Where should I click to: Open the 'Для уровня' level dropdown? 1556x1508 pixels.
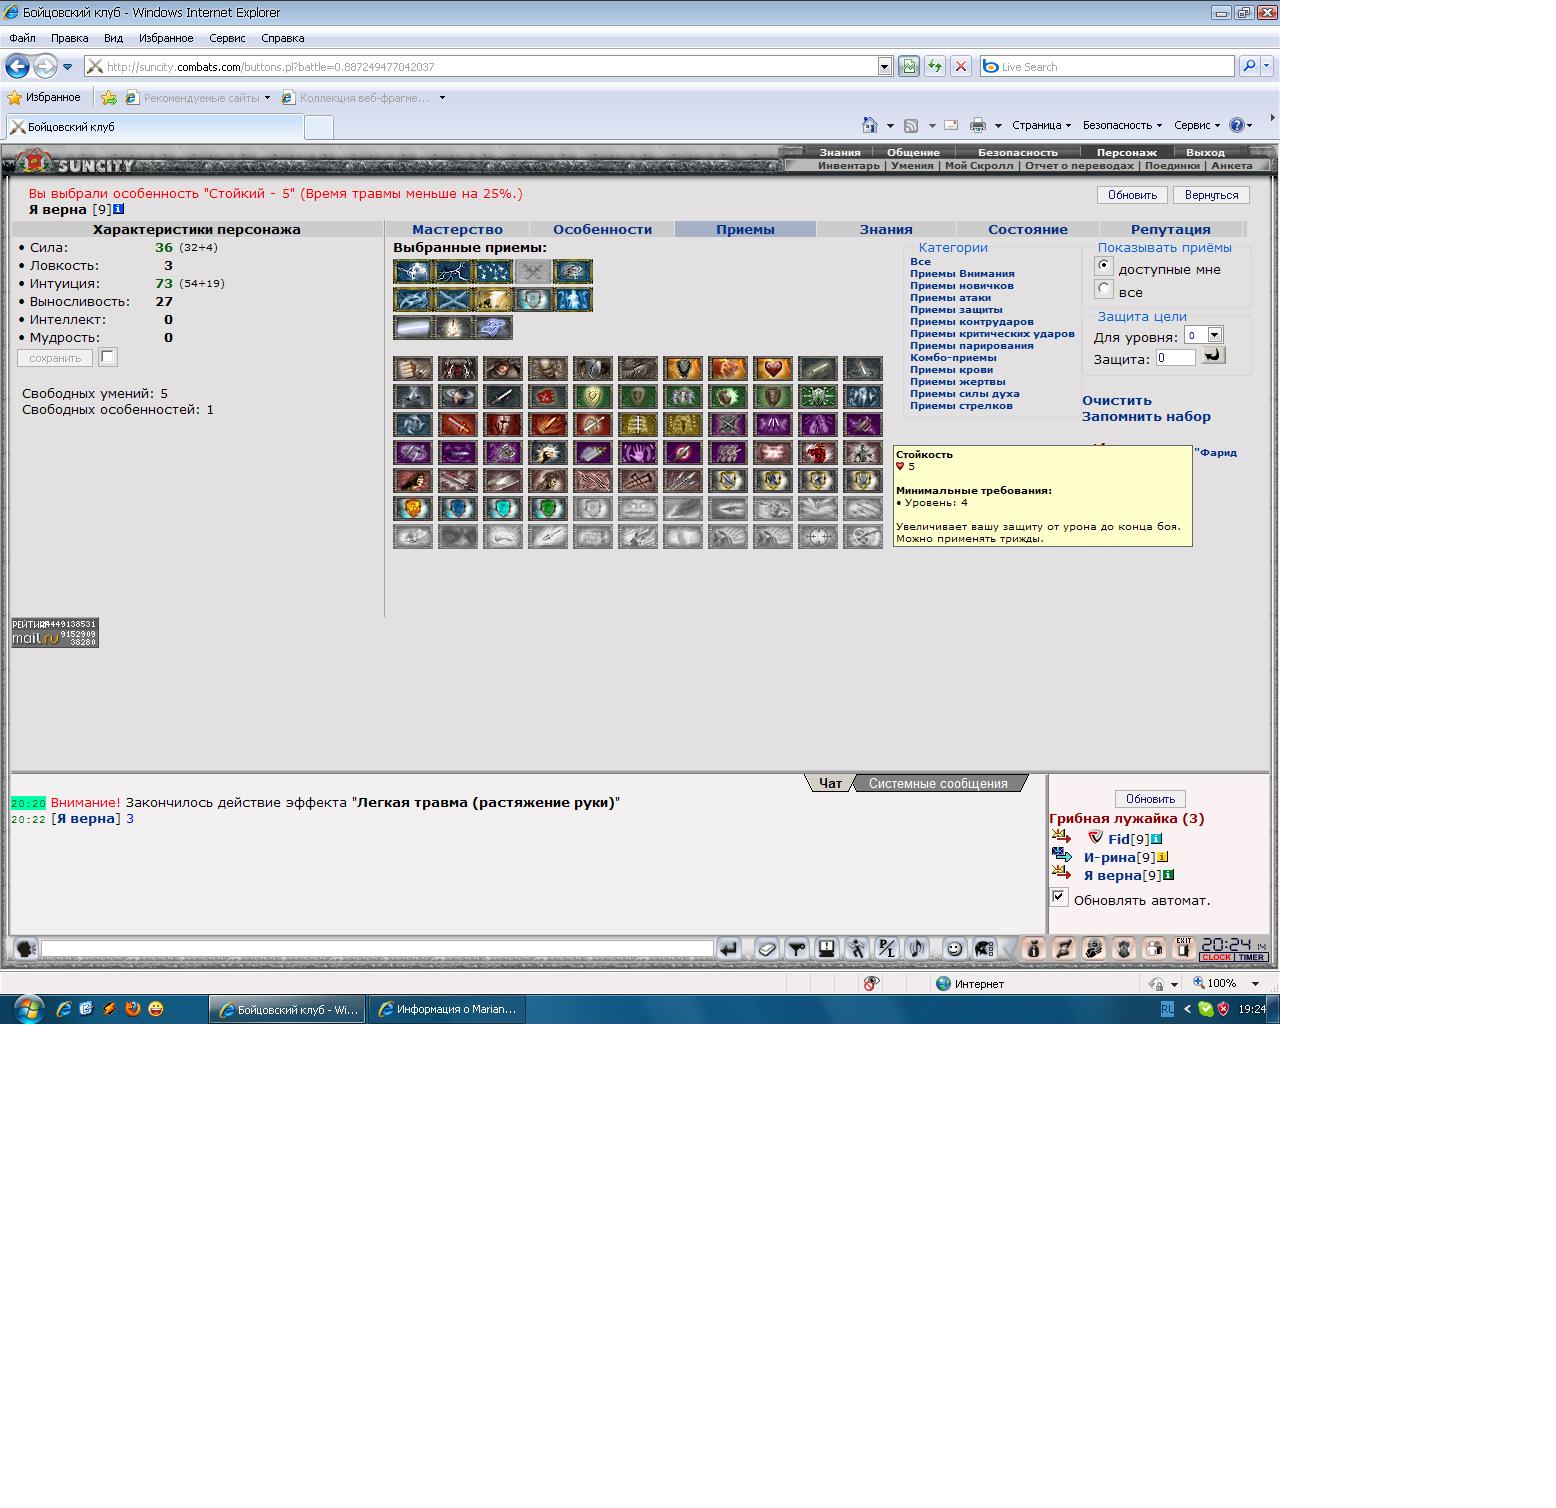pos(1204,335)
